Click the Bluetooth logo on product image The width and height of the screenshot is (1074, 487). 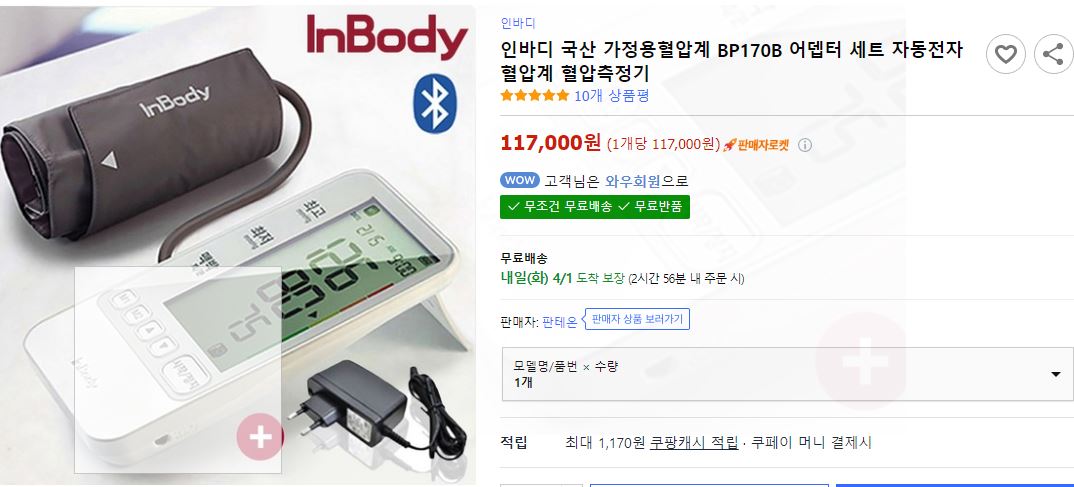pyautogui.click(x=434, y=103)
